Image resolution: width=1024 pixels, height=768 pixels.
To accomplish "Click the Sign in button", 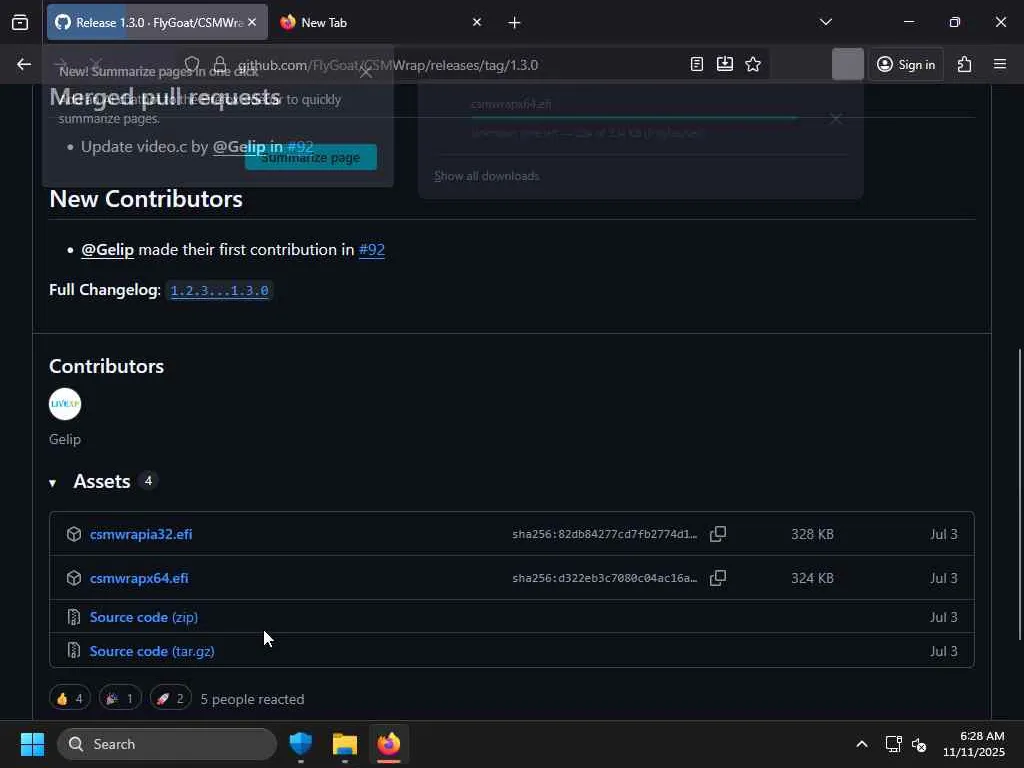I will [x=906, y=64].
